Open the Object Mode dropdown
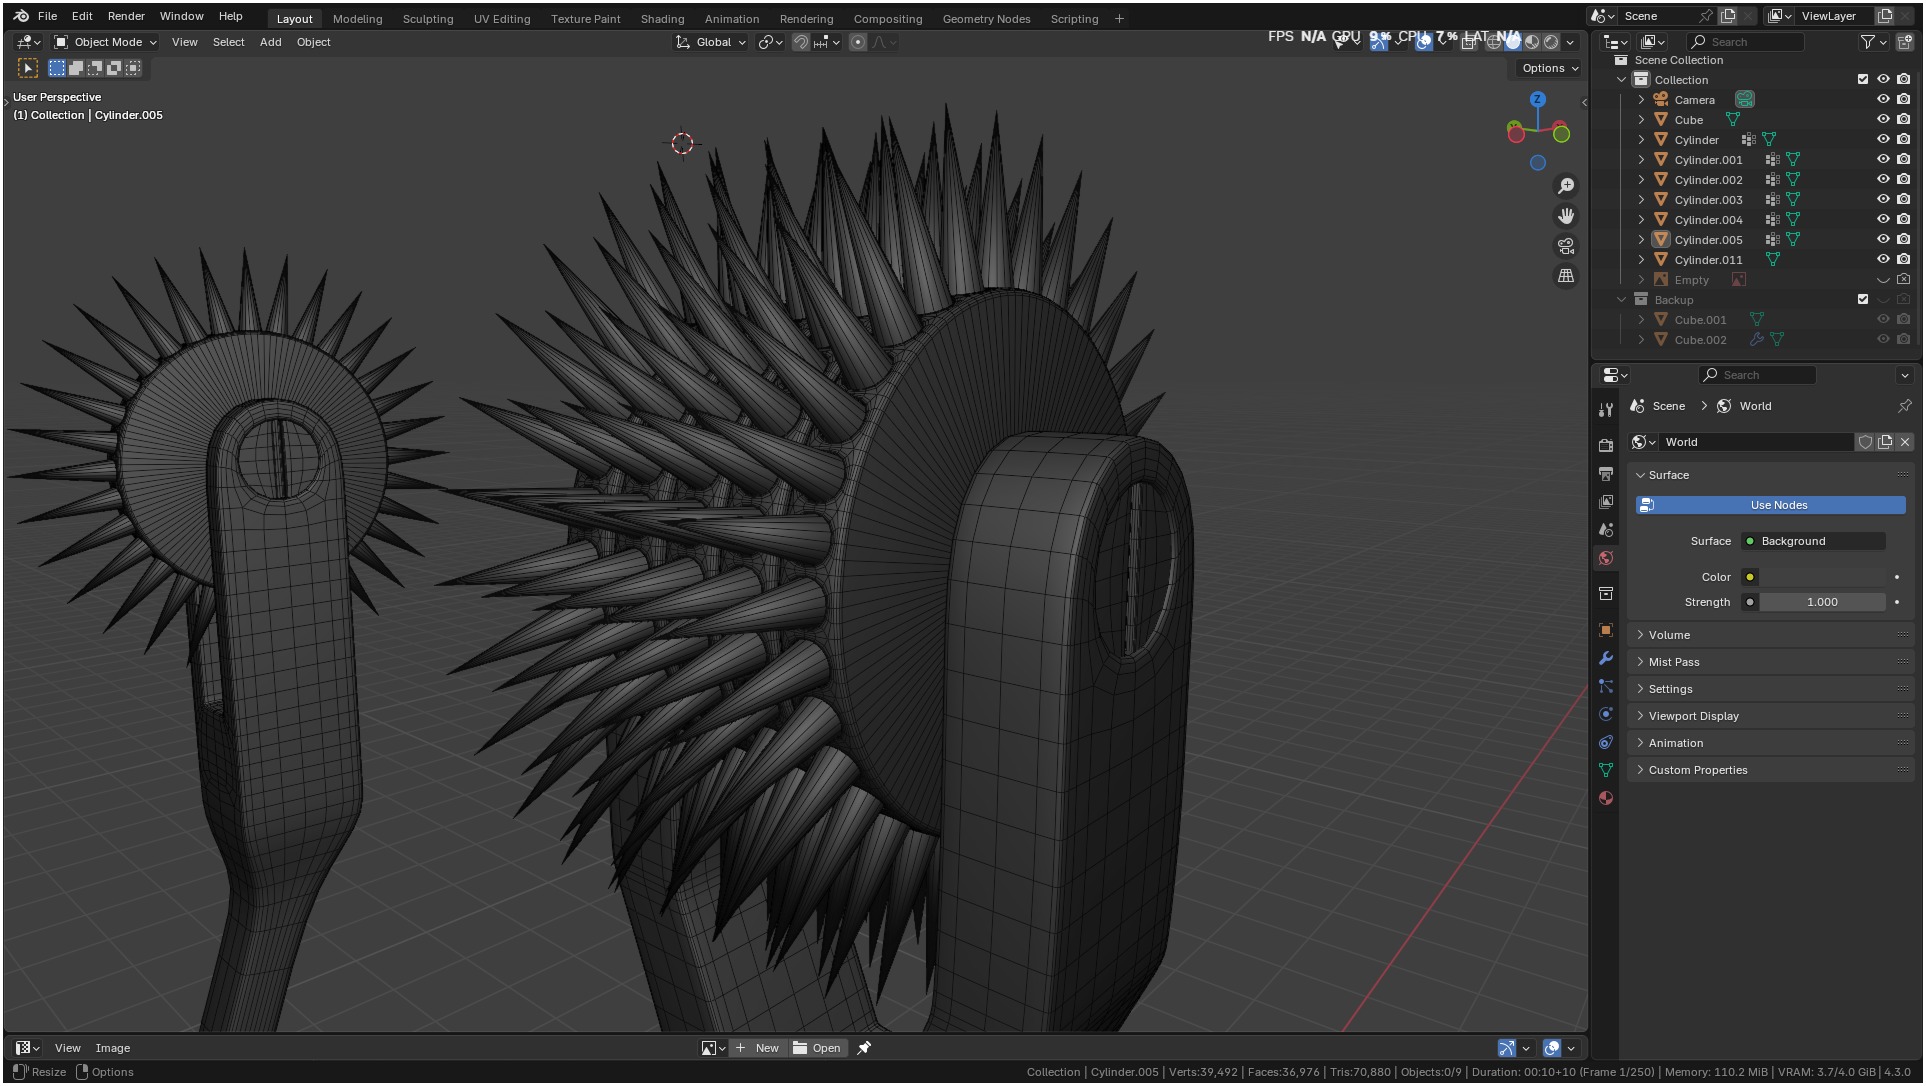This screenshot has height=1086, width=1926. [106, 42]
